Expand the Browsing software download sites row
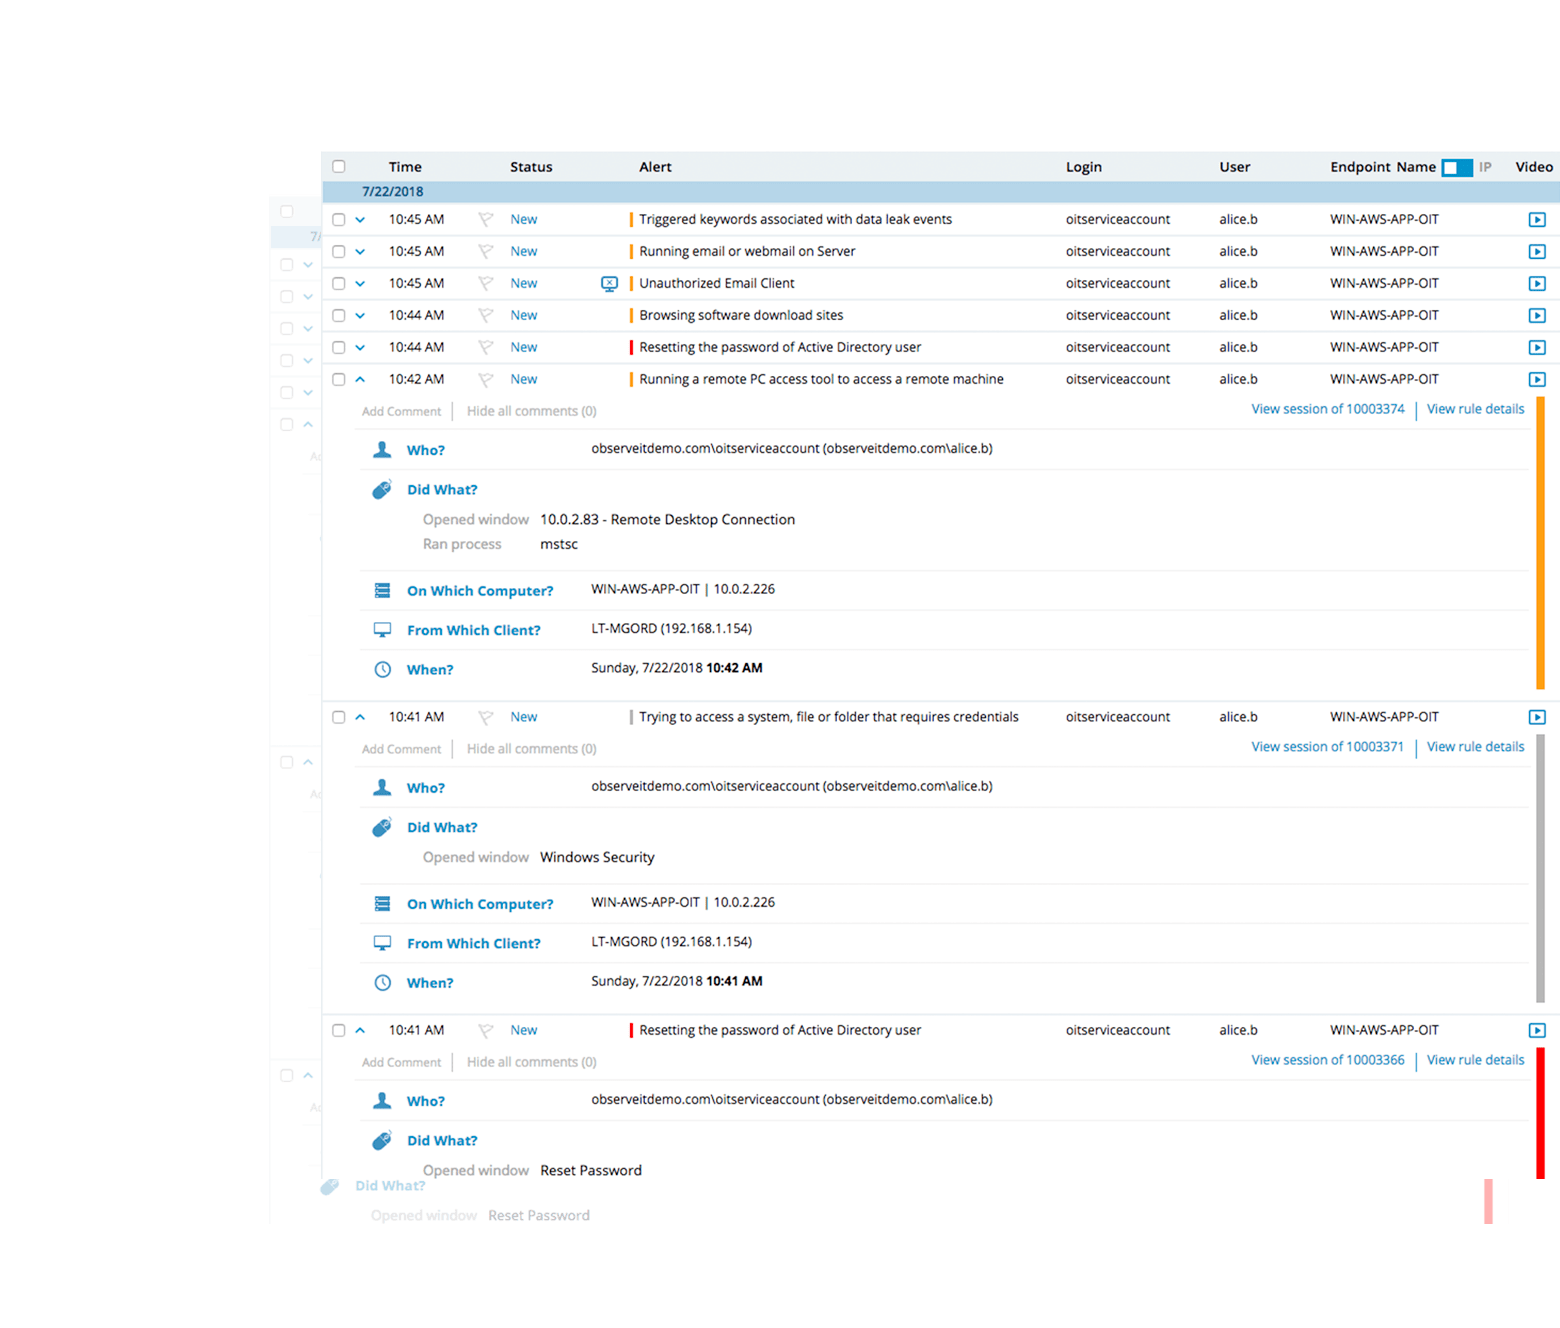This screenshot has width=1560, height=1328. point(360,316)
